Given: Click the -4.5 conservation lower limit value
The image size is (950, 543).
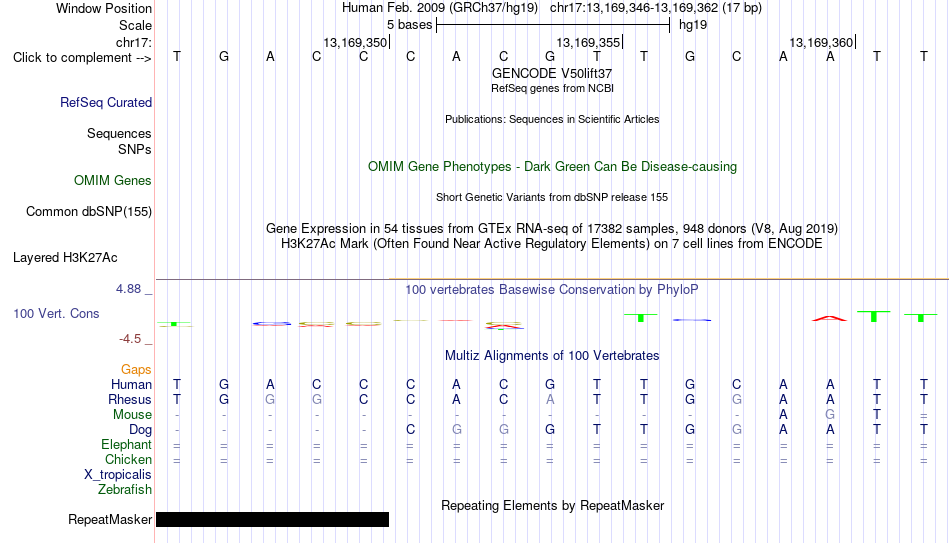Looking at the screenshot, I should coord(130,339).
